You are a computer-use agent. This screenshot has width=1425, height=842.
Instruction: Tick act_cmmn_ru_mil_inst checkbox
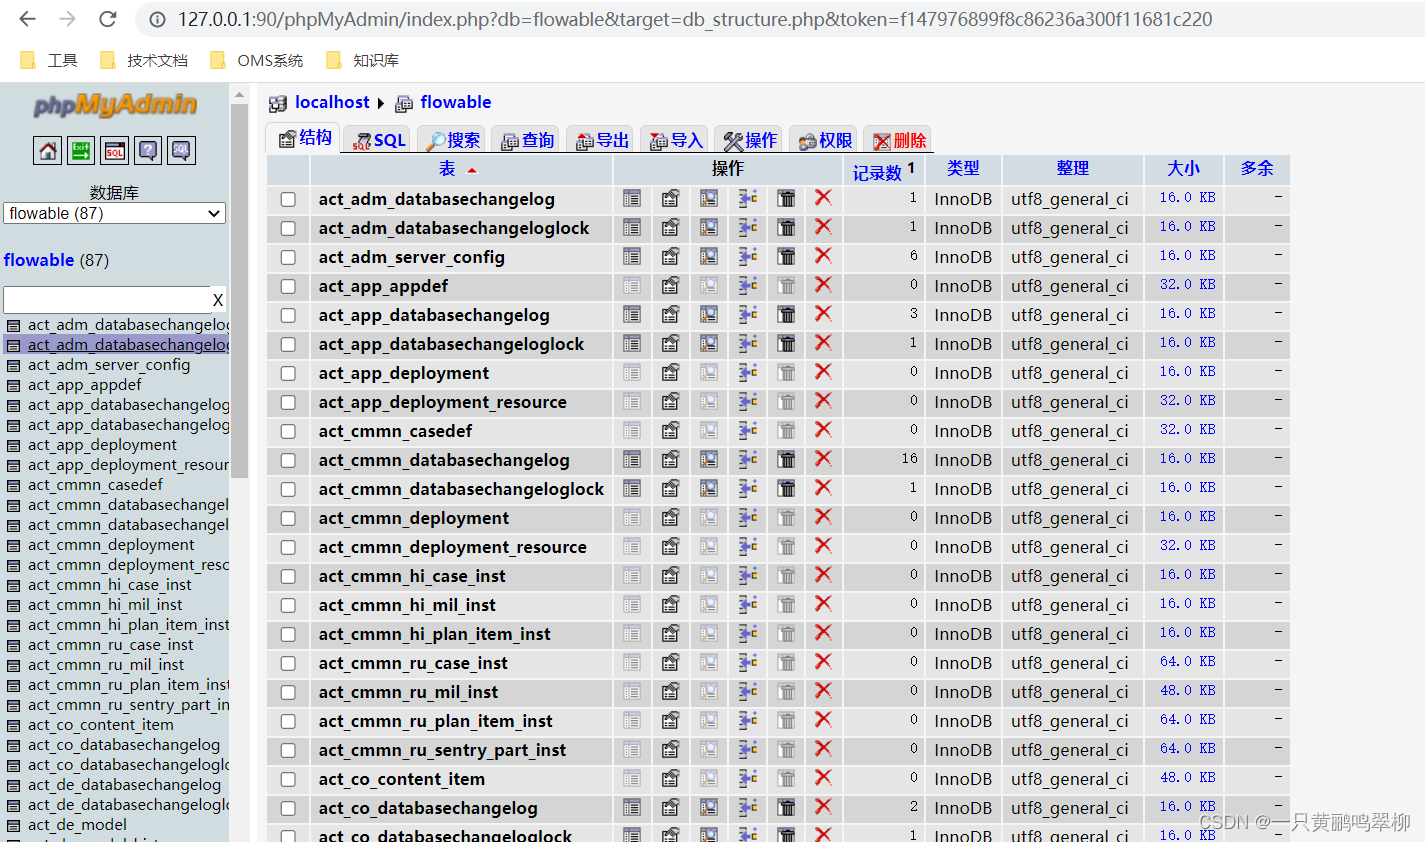click(288, 693)
